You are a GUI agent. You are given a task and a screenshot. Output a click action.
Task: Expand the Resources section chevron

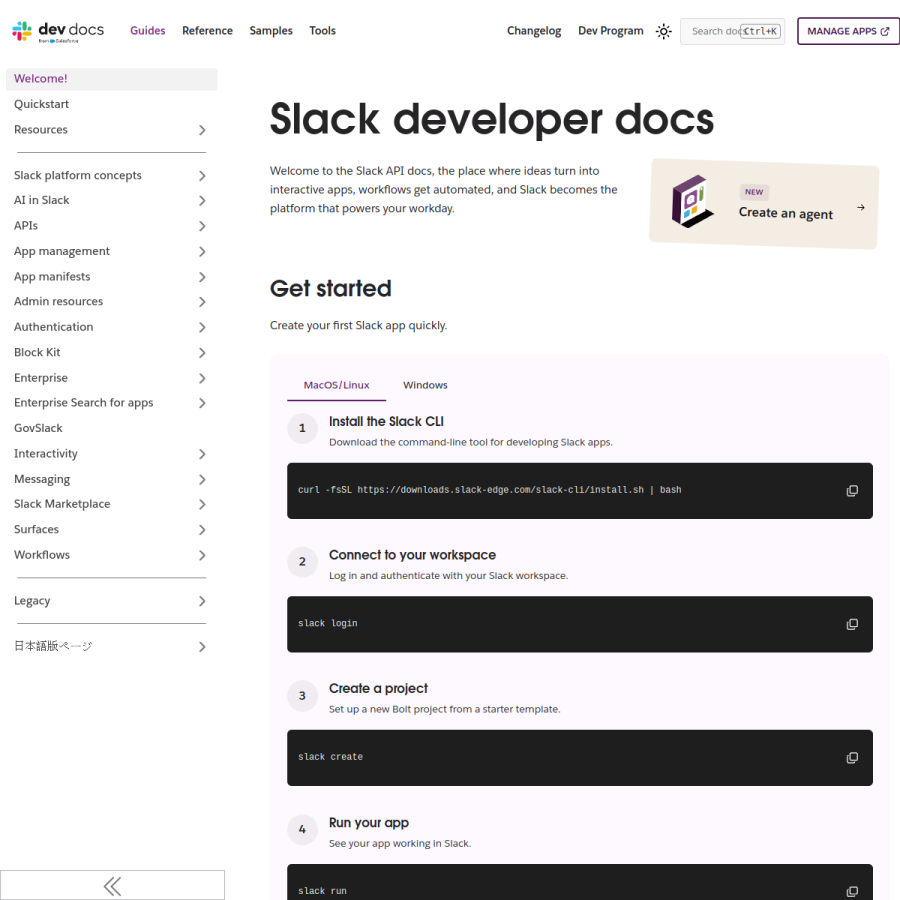tap(202, 130)
